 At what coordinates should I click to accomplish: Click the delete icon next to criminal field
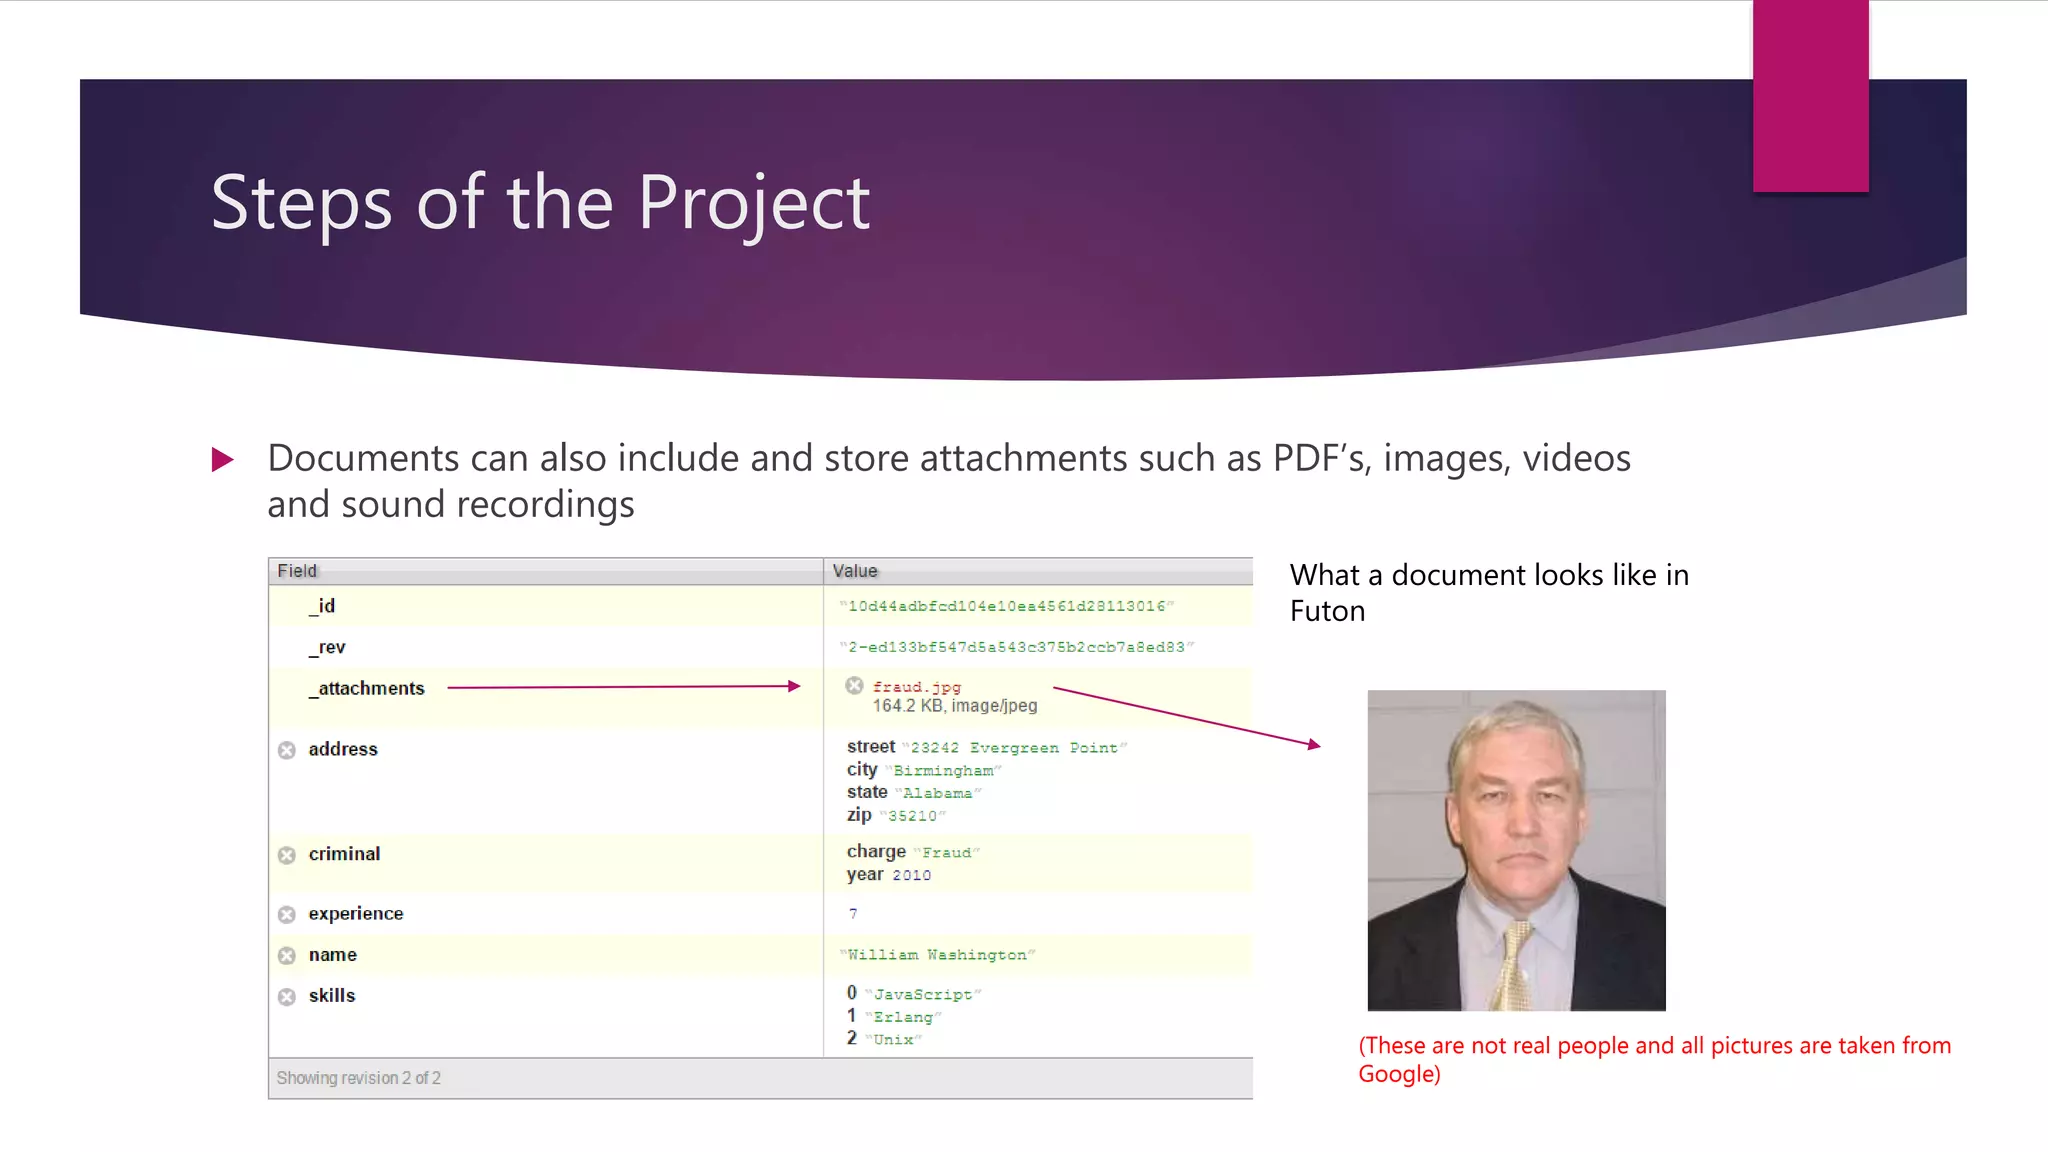tap(287, 855)
